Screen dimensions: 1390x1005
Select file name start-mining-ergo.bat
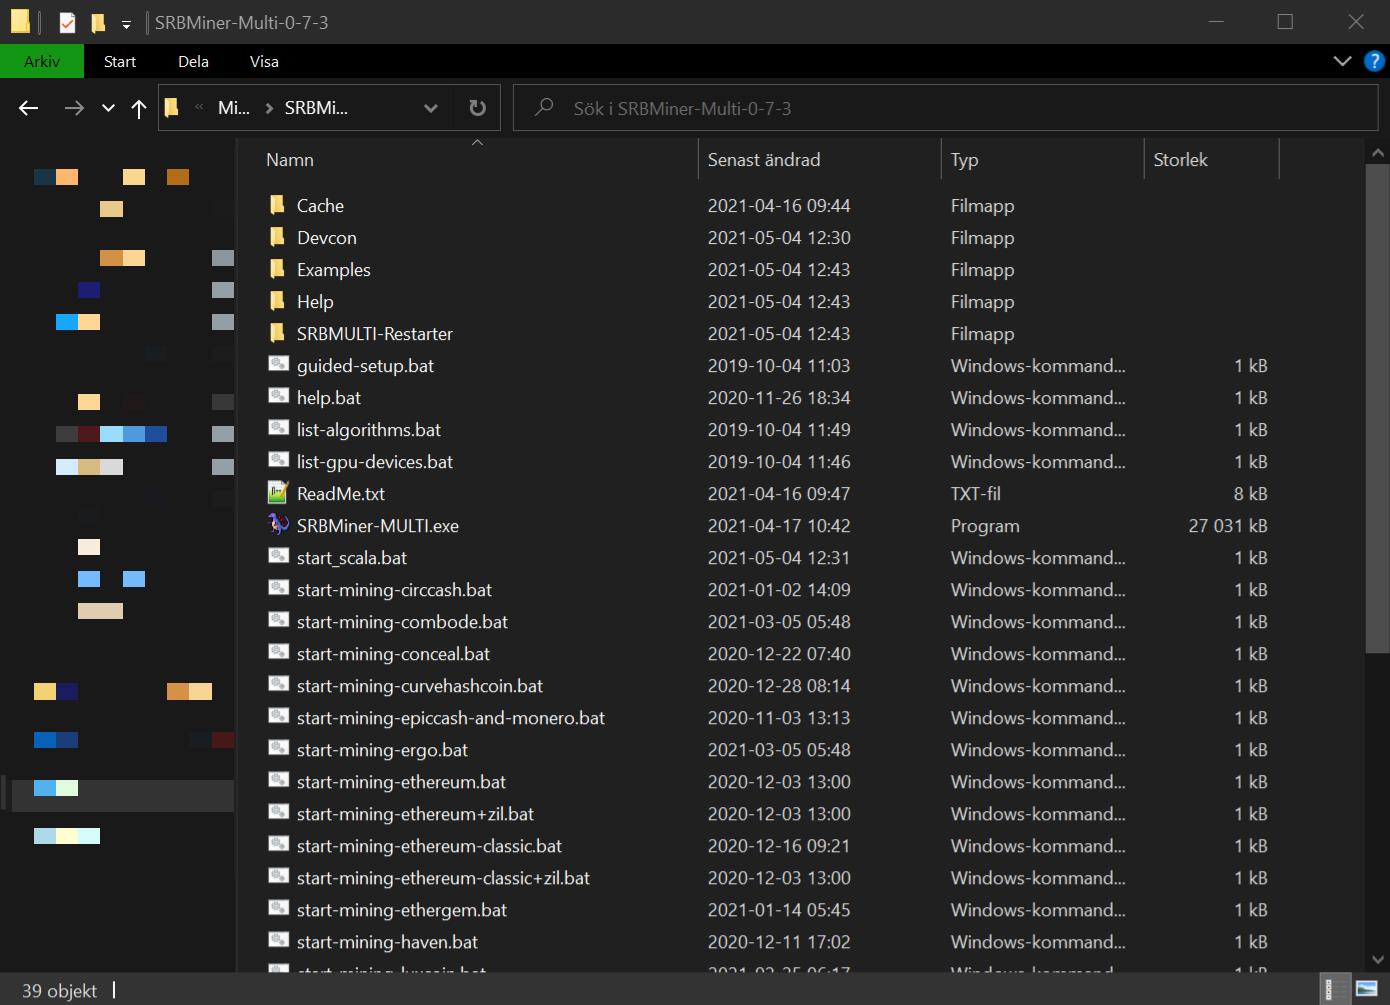[382, 750]
